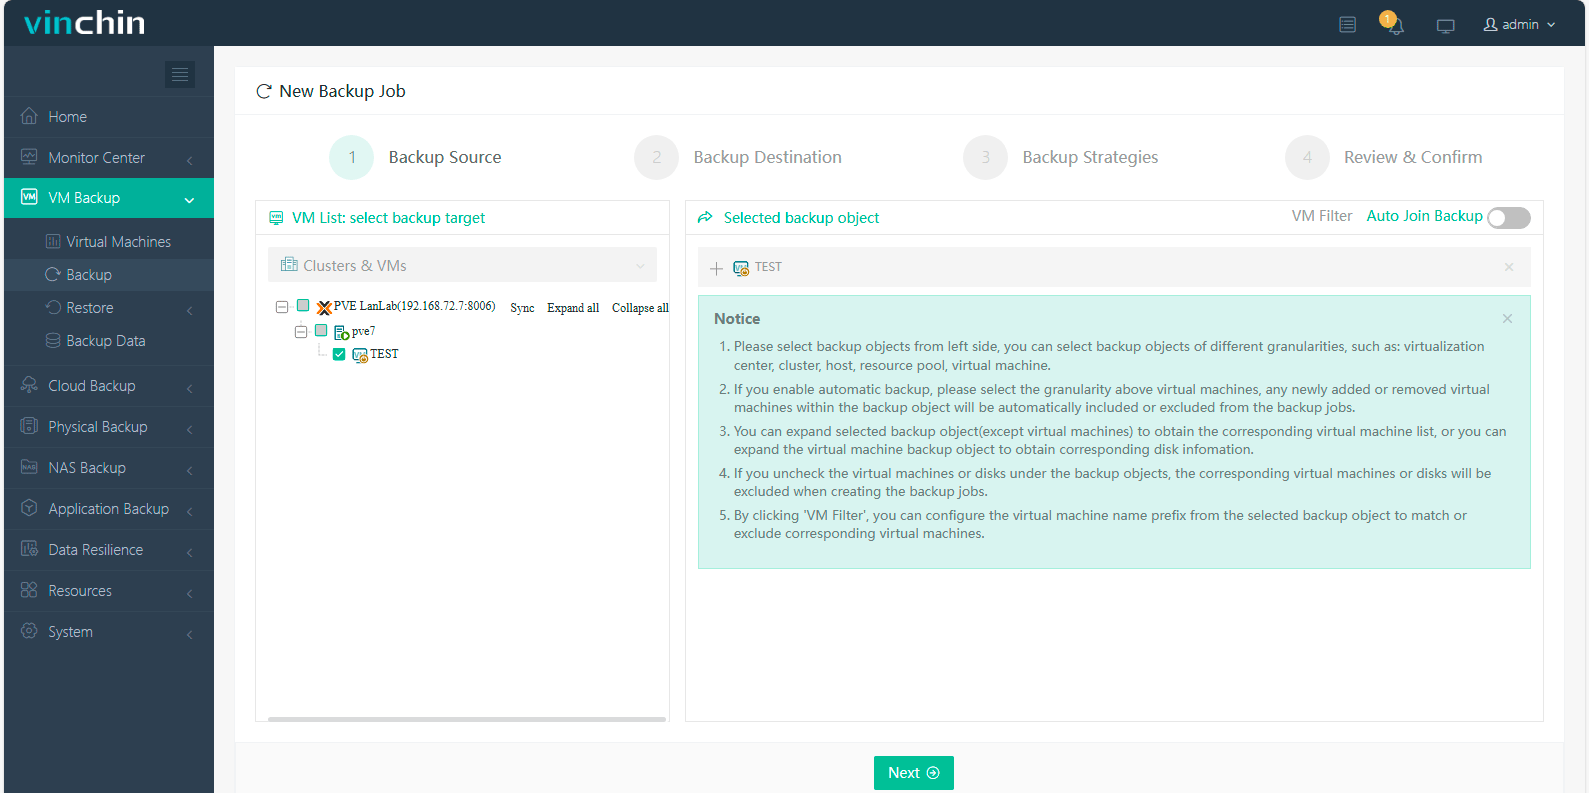This screenshot has width=1589, height=793.
Task: Select step 2 Backup Destination
Action: [738, 157]
